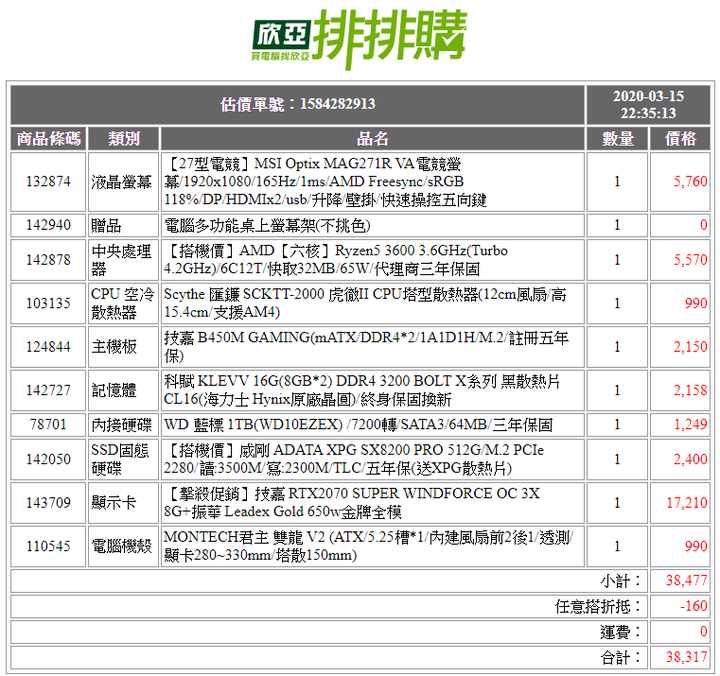Click the 品名 column header
Screen dimensions: 720x676
372,139
